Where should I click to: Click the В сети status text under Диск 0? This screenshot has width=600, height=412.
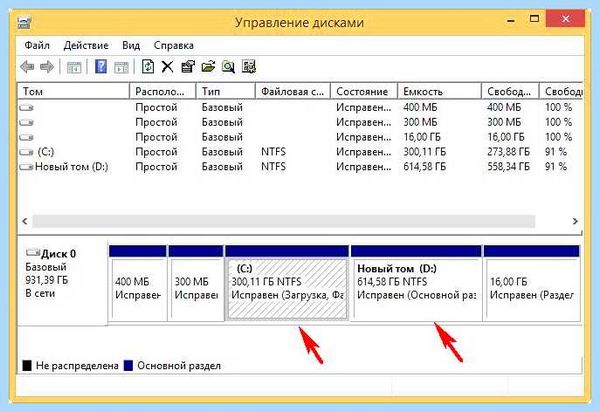coord(40,294)
